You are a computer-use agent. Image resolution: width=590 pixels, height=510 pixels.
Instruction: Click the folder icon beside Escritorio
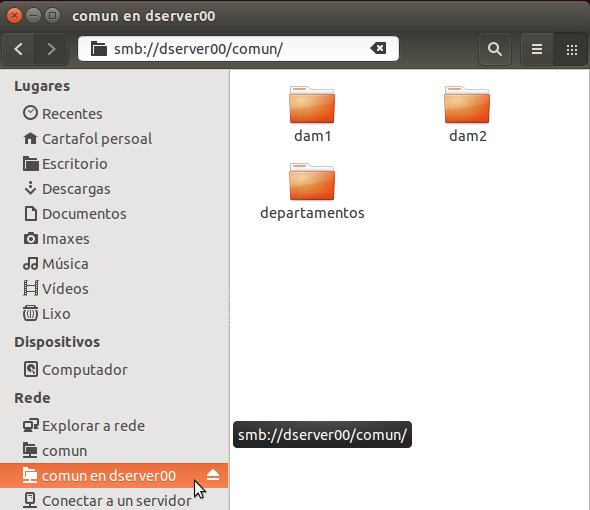click(x=30, y=163)
